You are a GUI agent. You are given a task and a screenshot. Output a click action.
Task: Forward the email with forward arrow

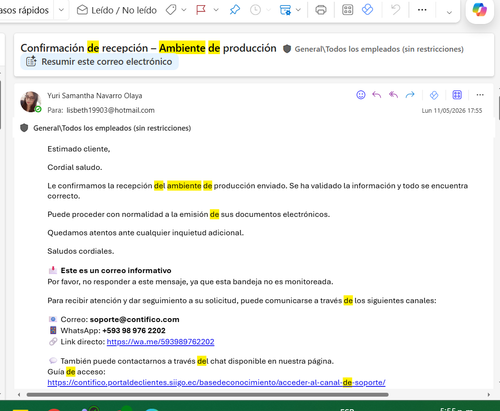coord(410,95)
